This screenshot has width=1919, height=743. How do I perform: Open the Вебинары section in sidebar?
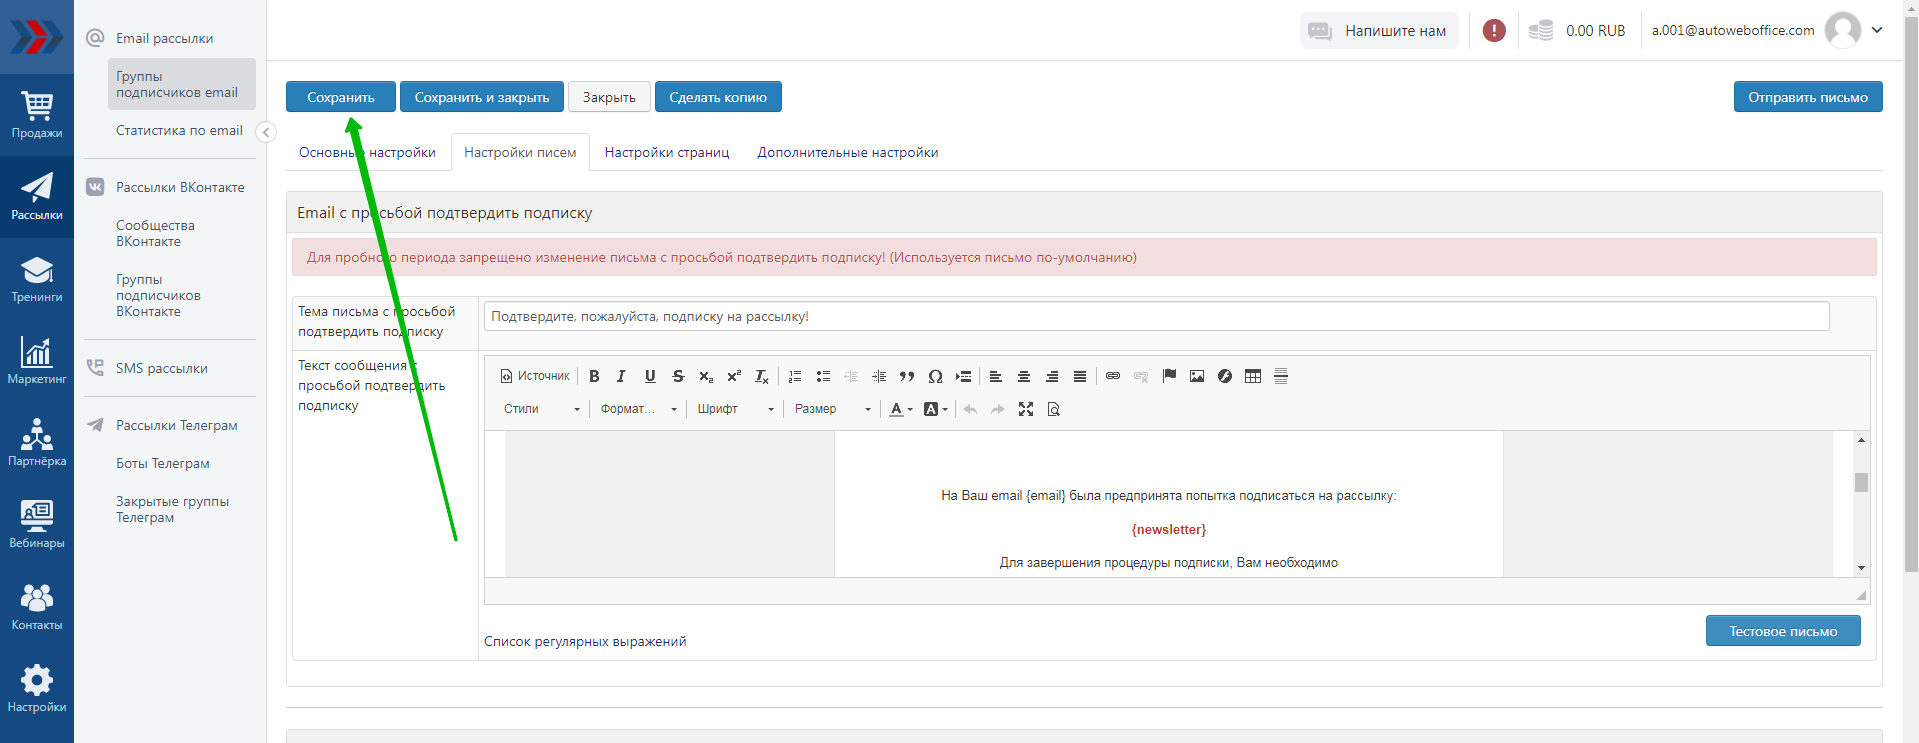pos(37,524)
